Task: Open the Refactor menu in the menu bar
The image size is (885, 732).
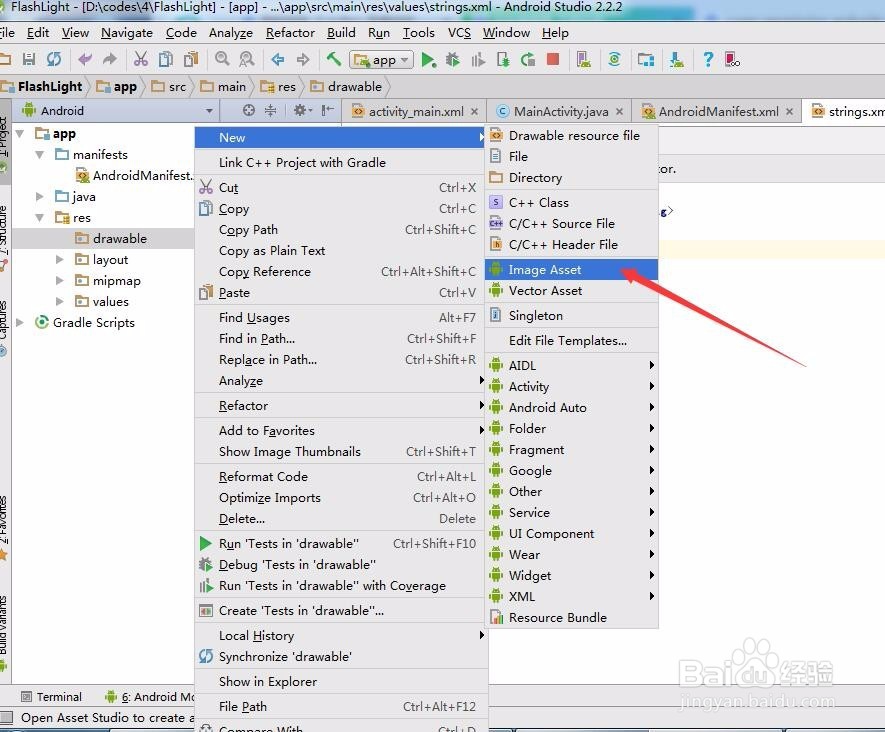Action: point(290,32)
